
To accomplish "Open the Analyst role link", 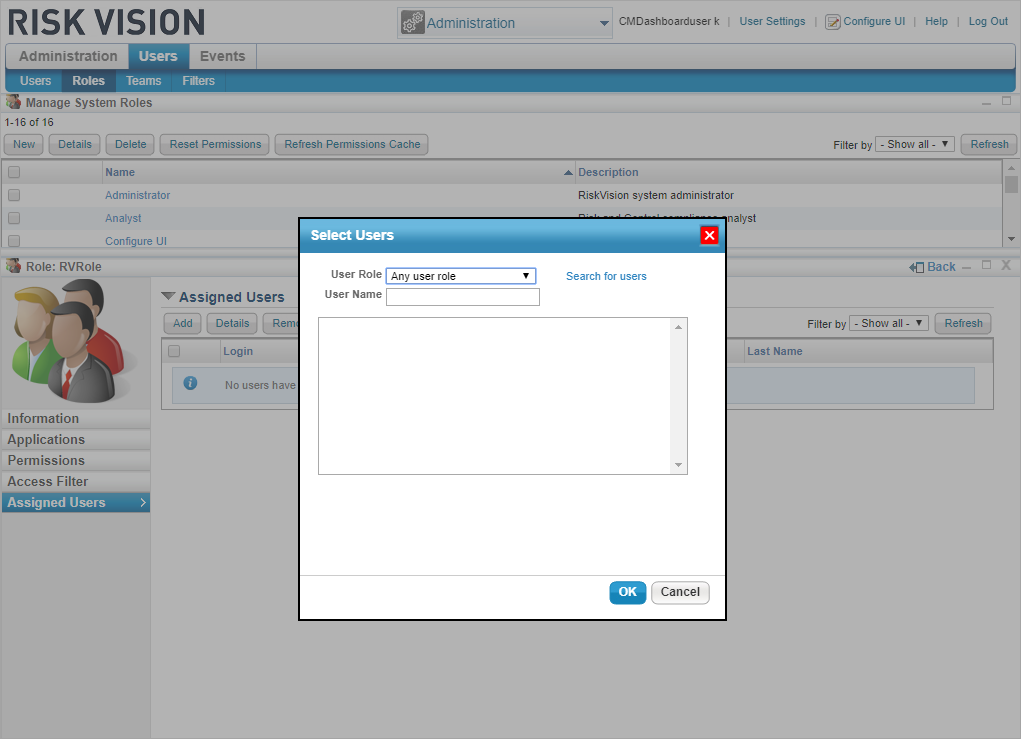I will click(123, 218).
